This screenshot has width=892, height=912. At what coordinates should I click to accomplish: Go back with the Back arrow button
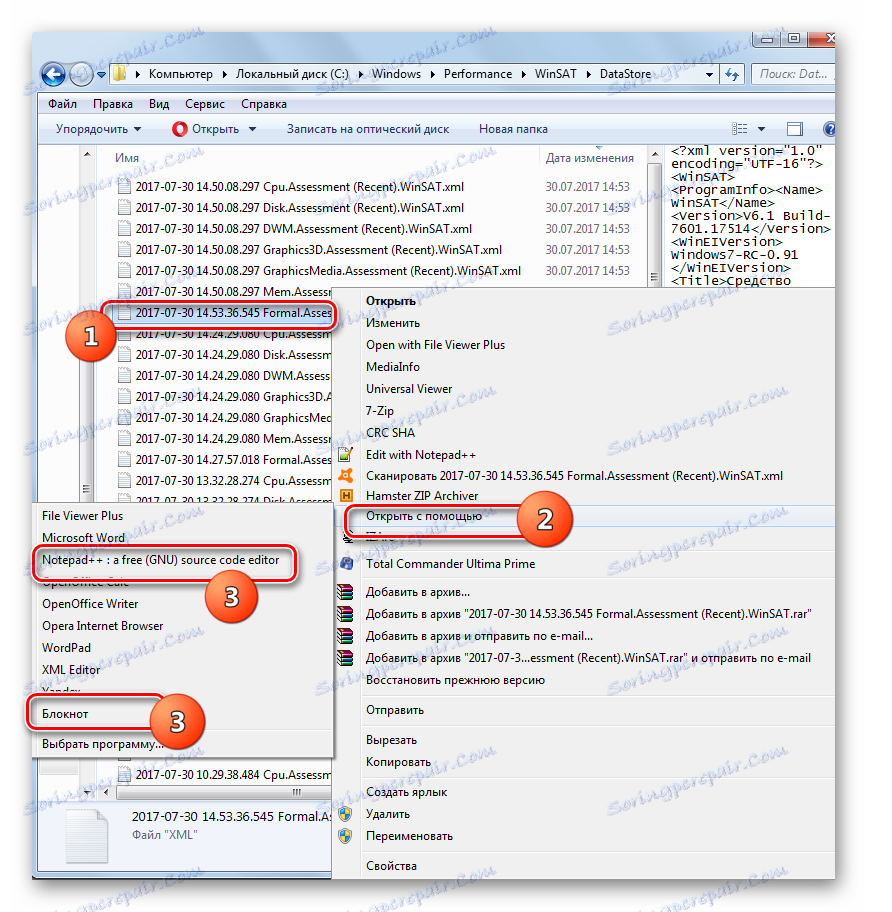(53, 74)
